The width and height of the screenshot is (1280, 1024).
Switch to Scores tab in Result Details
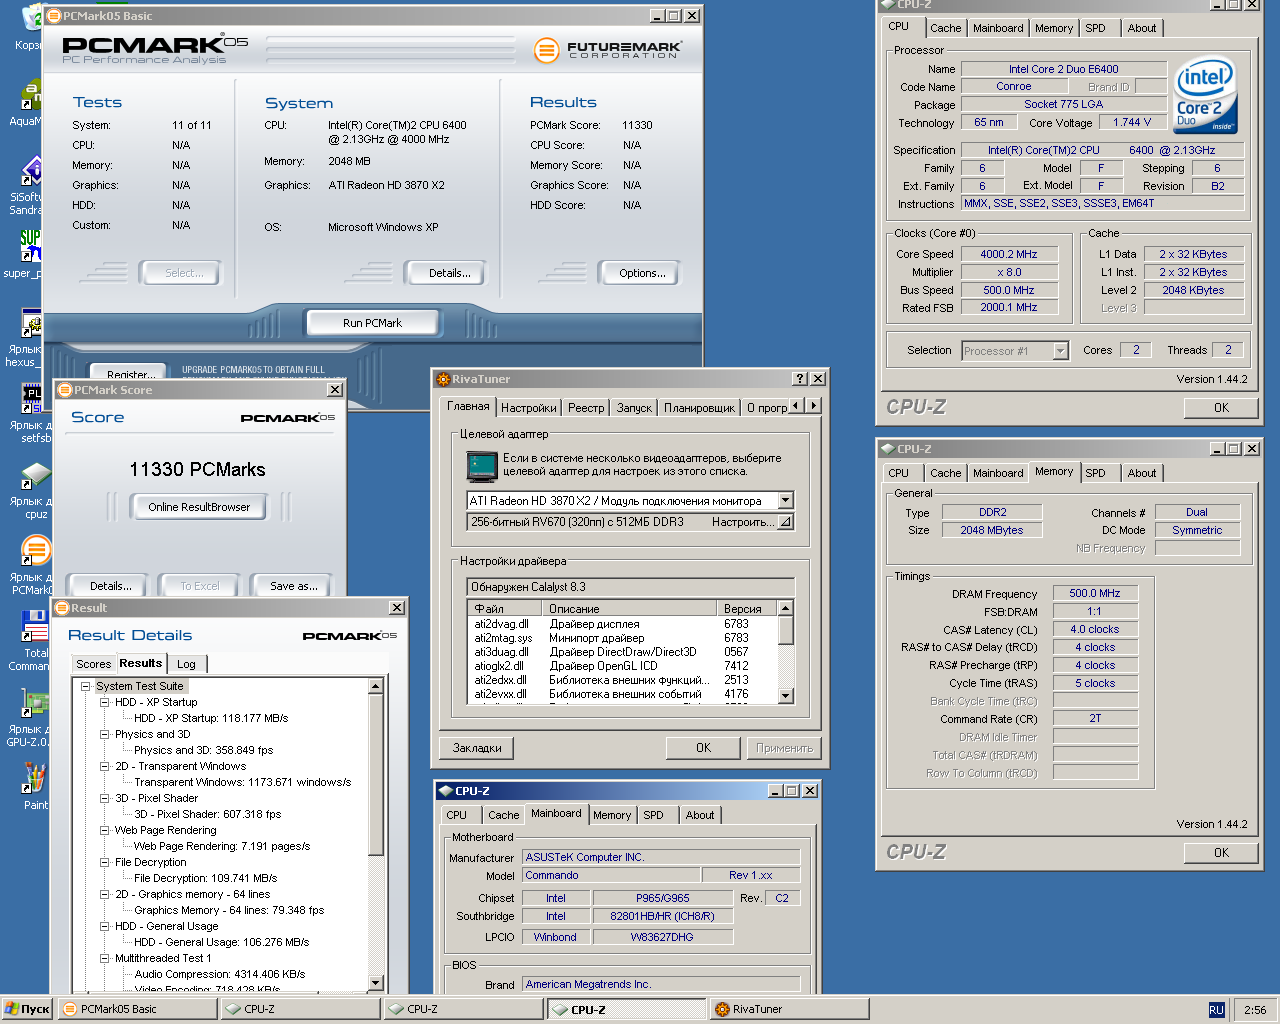(93, 664)
